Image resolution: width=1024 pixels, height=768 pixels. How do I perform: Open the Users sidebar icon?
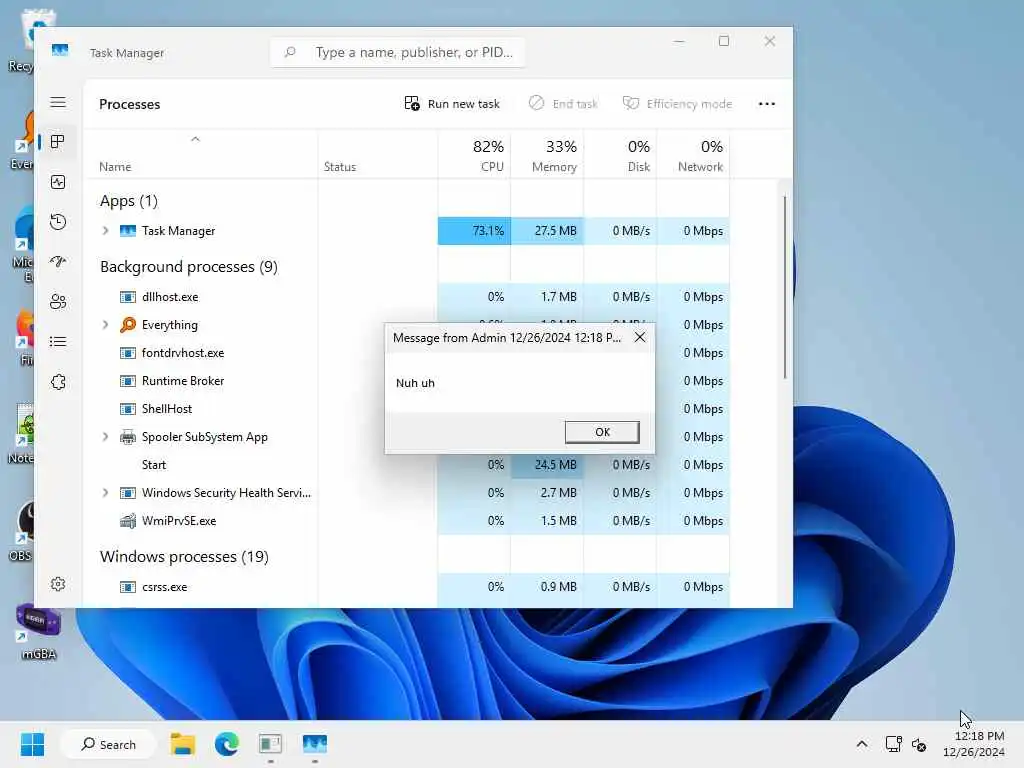click(58, 302)
